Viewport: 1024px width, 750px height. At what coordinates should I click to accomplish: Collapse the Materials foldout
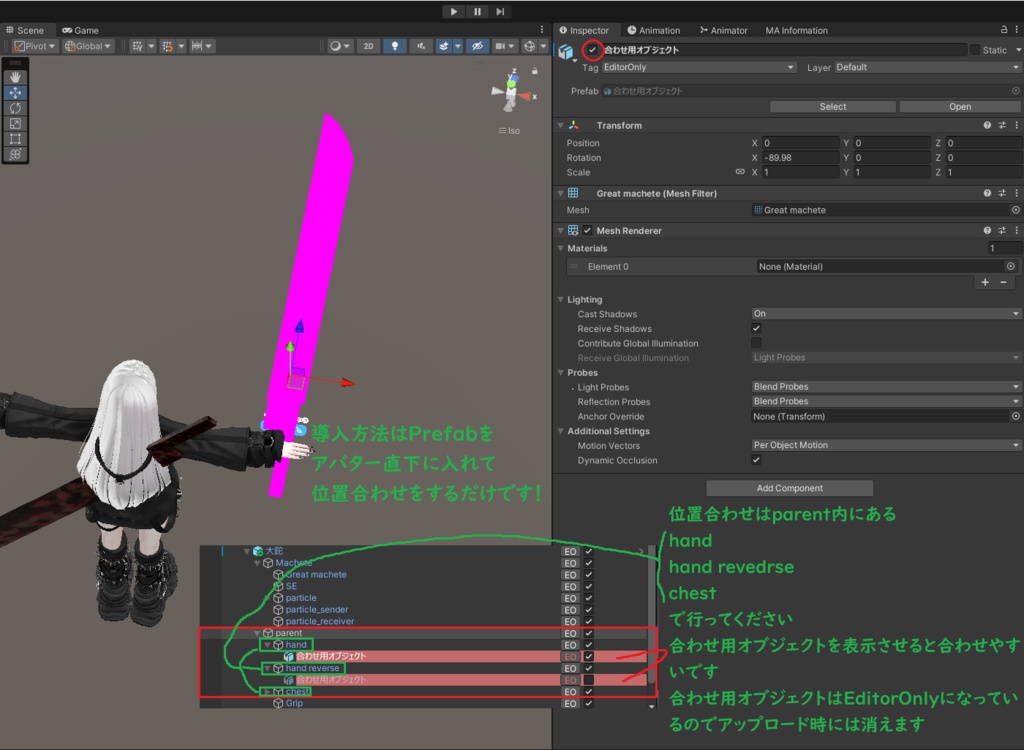tap(560, 248)
